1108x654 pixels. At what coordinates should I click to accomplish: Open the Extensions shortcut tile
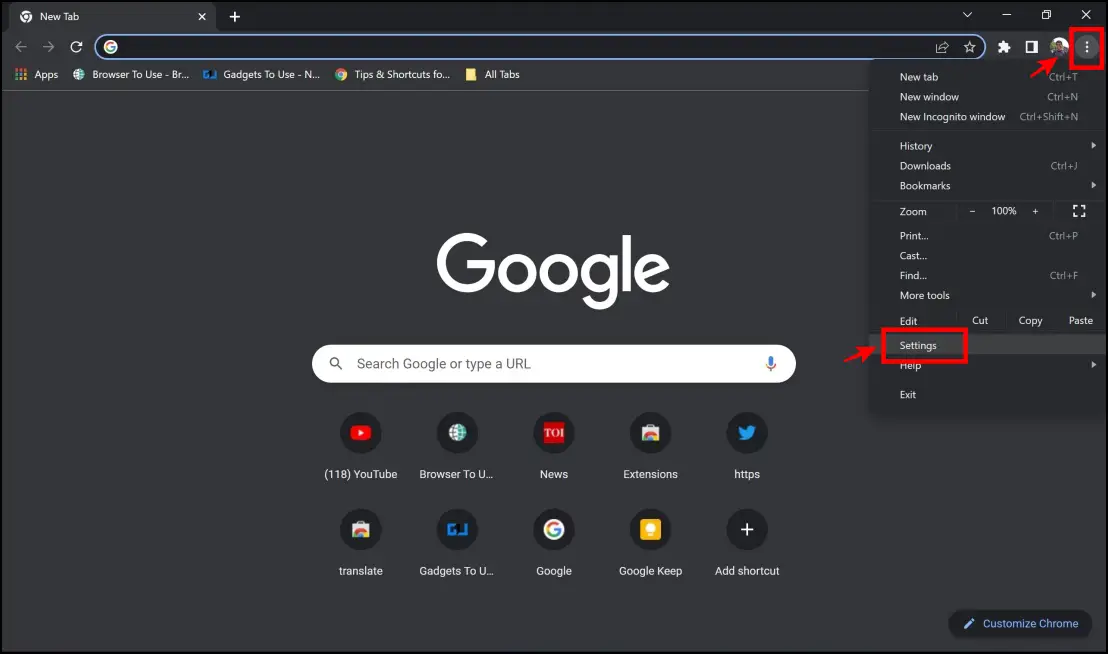click(650, 447)
